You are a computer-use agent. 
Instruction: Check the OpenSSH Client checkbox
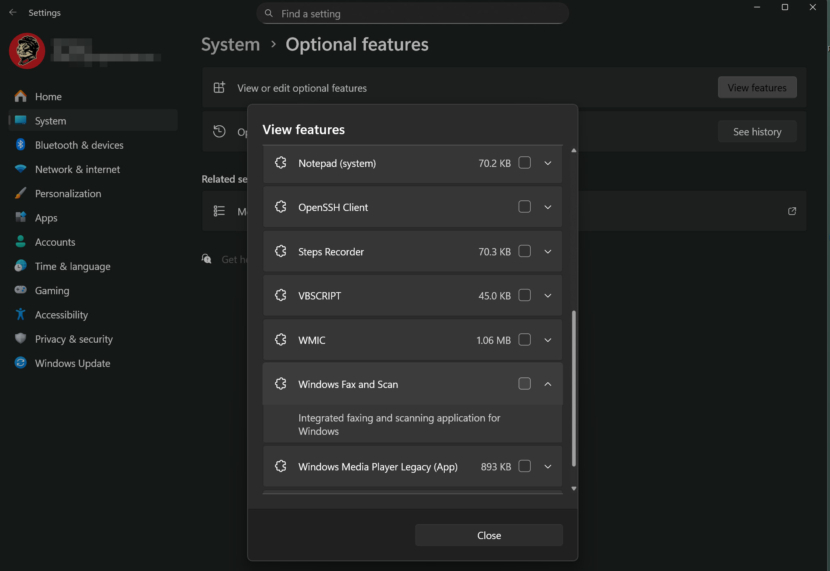pos(524,207)
